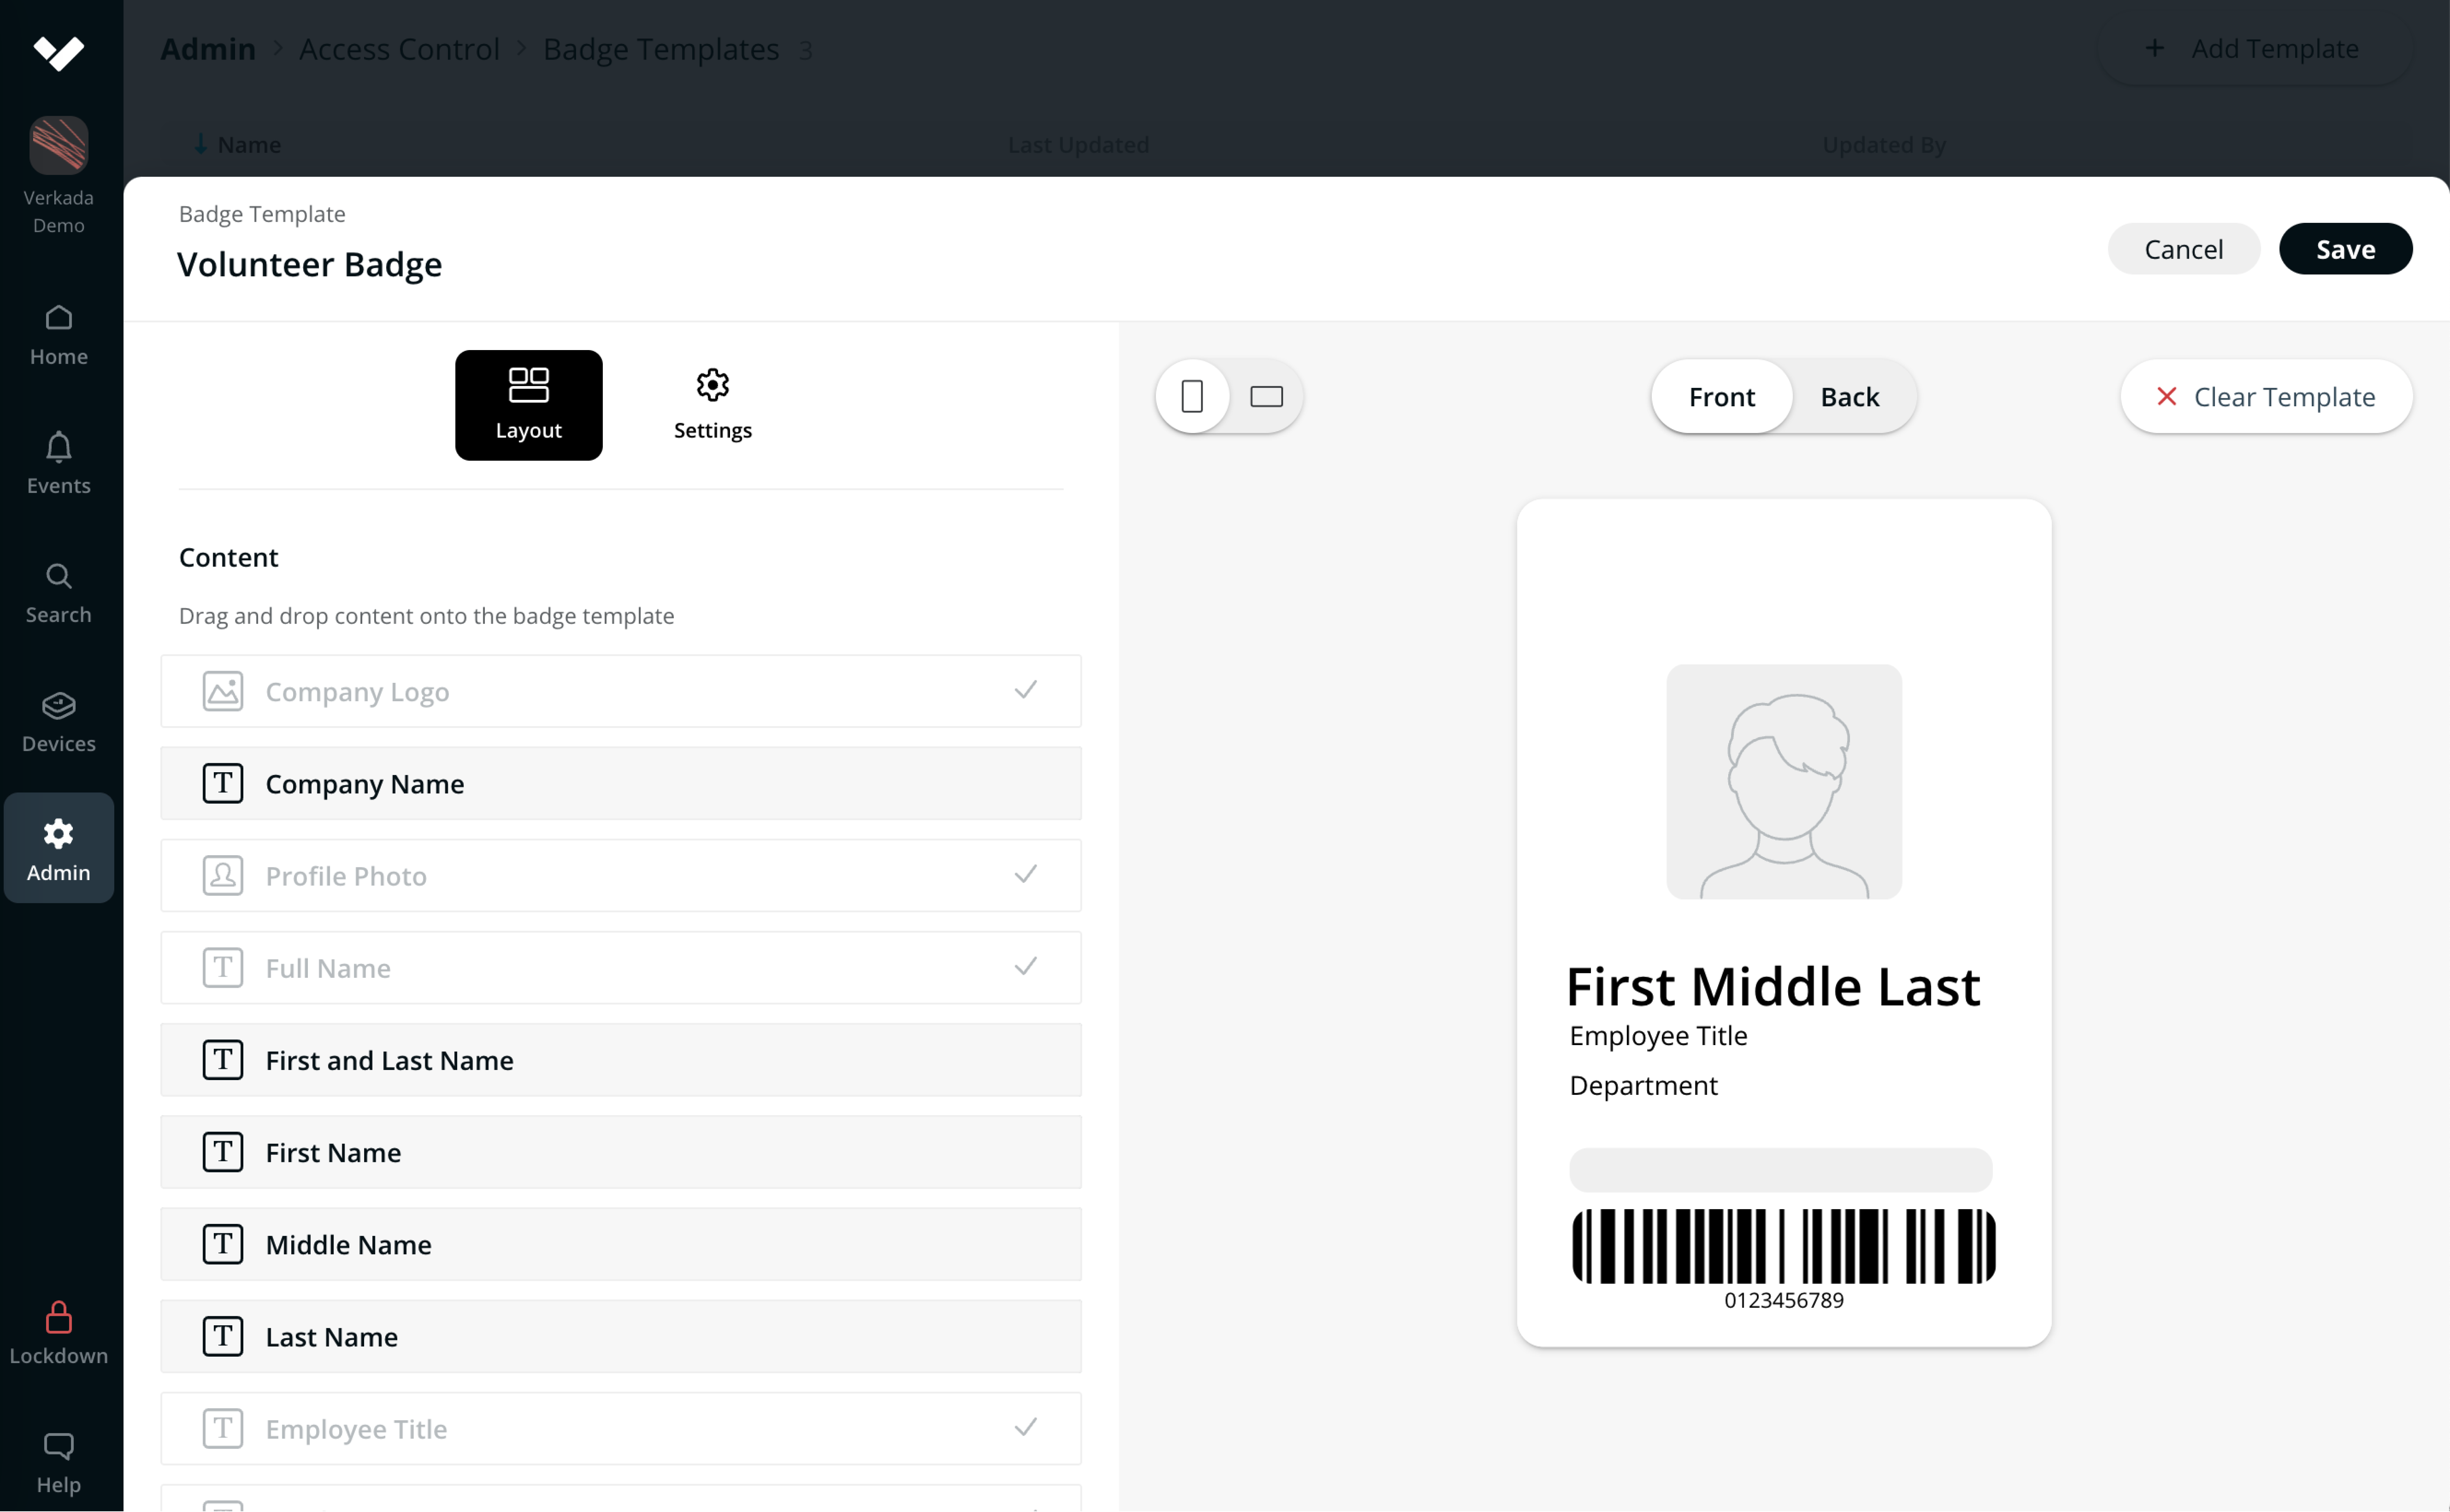Switch to the Settings tab

pos(712,405)
